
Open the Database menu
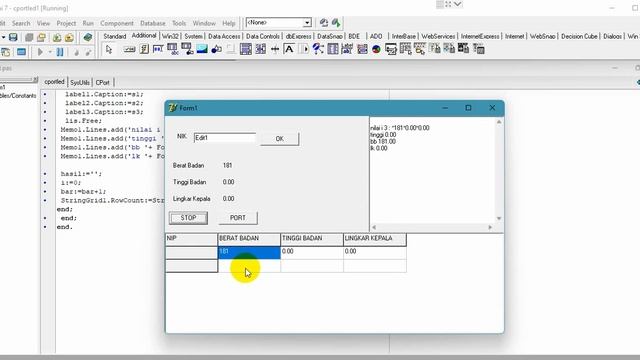[x=153, y=24]
